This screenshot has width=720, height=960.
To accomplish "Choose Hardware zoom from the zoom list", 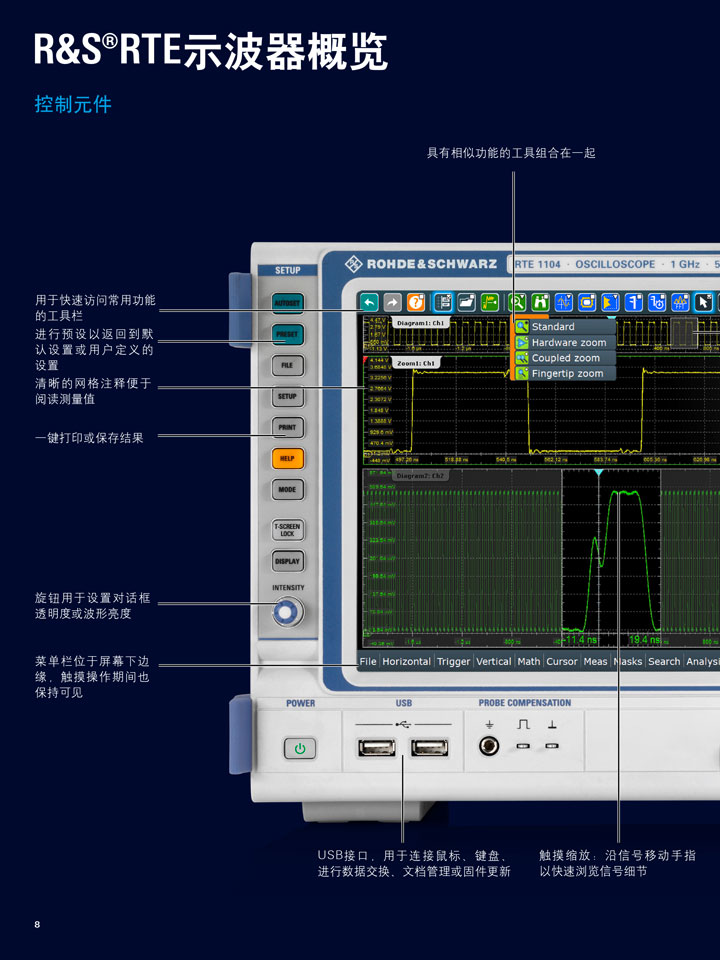I will pyautogui.click(x=565, y=343).
